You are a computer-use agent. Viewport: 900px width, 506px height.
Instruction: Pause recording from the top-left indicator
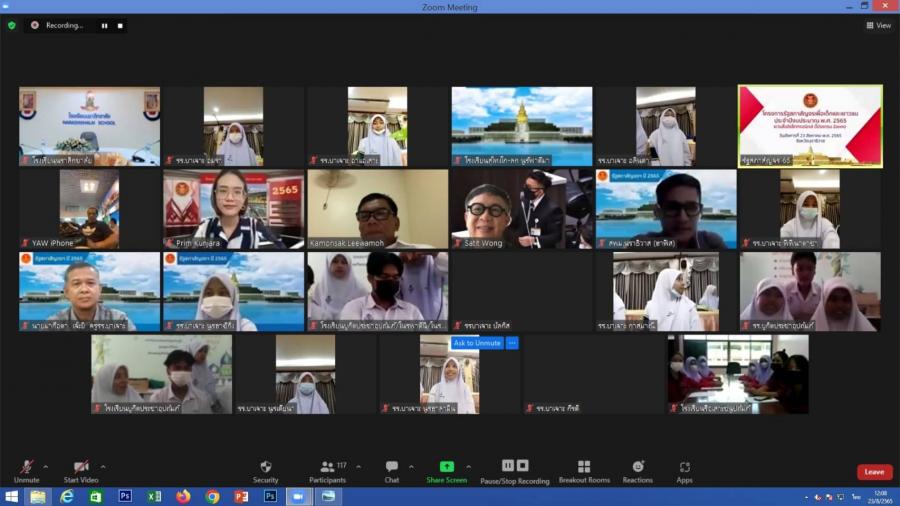tap(104, 26)
